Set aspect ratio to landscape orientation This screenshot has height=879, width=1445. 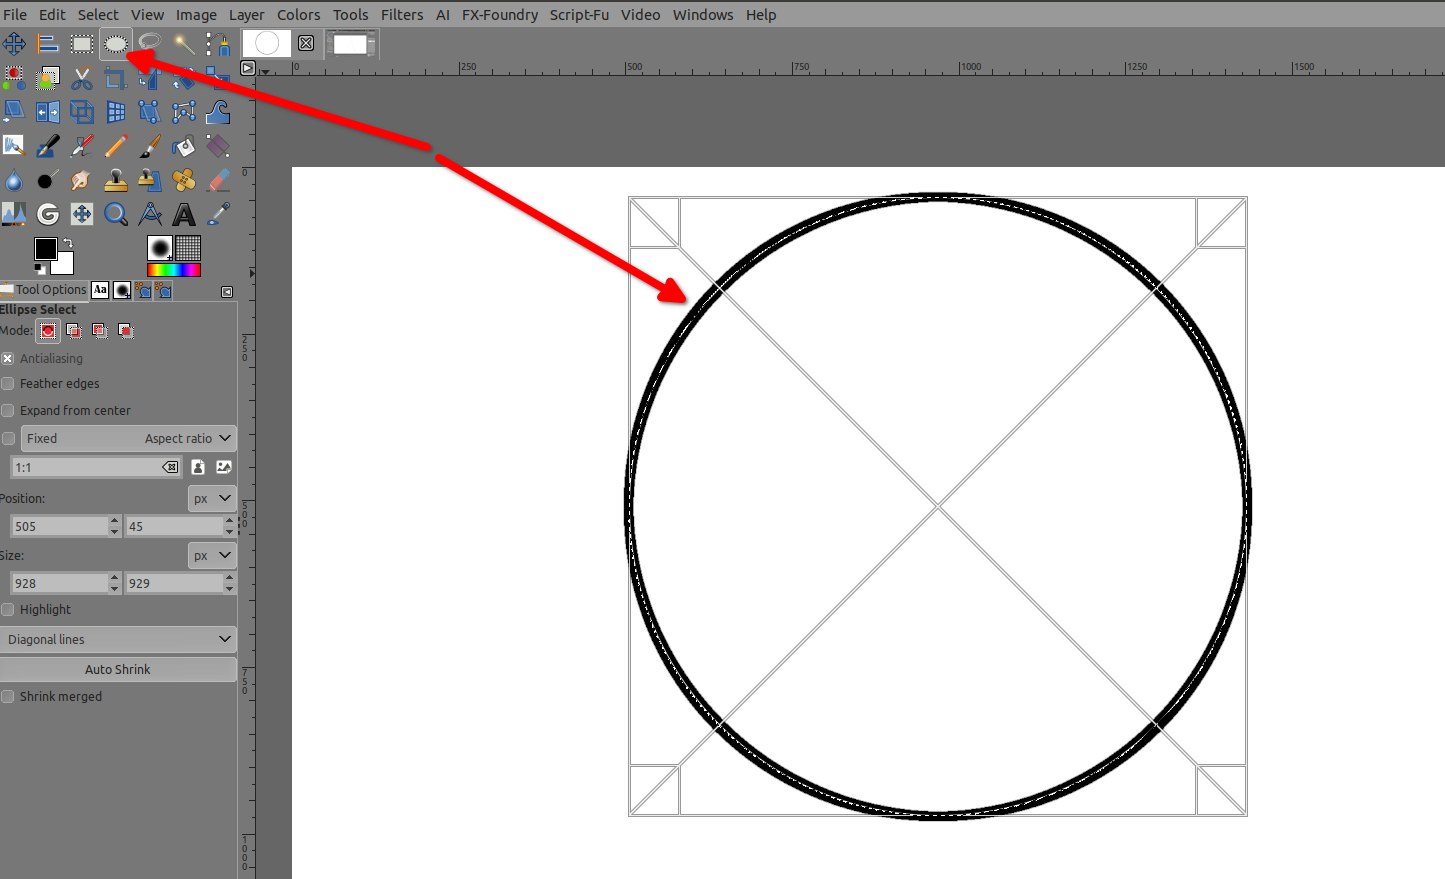pos(224,467)
